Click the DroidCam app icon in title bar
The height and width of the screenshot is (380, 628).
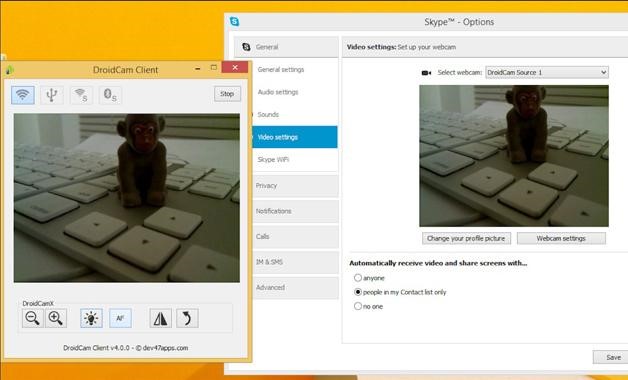click(10, 70)
